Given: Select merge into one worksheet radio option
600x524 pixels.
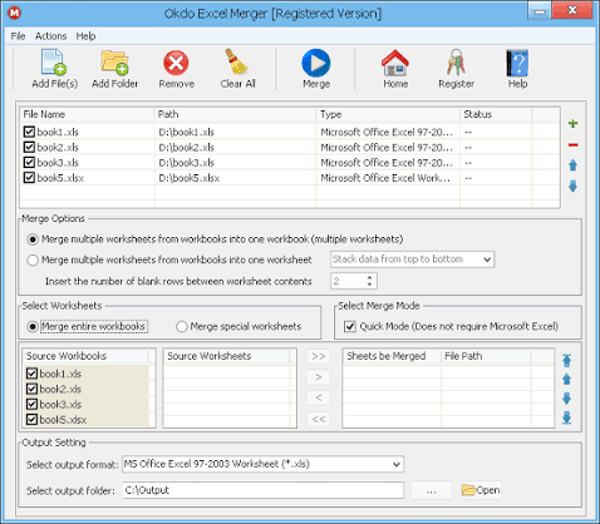Looking at the screenshot, I should tap(33, 260).
